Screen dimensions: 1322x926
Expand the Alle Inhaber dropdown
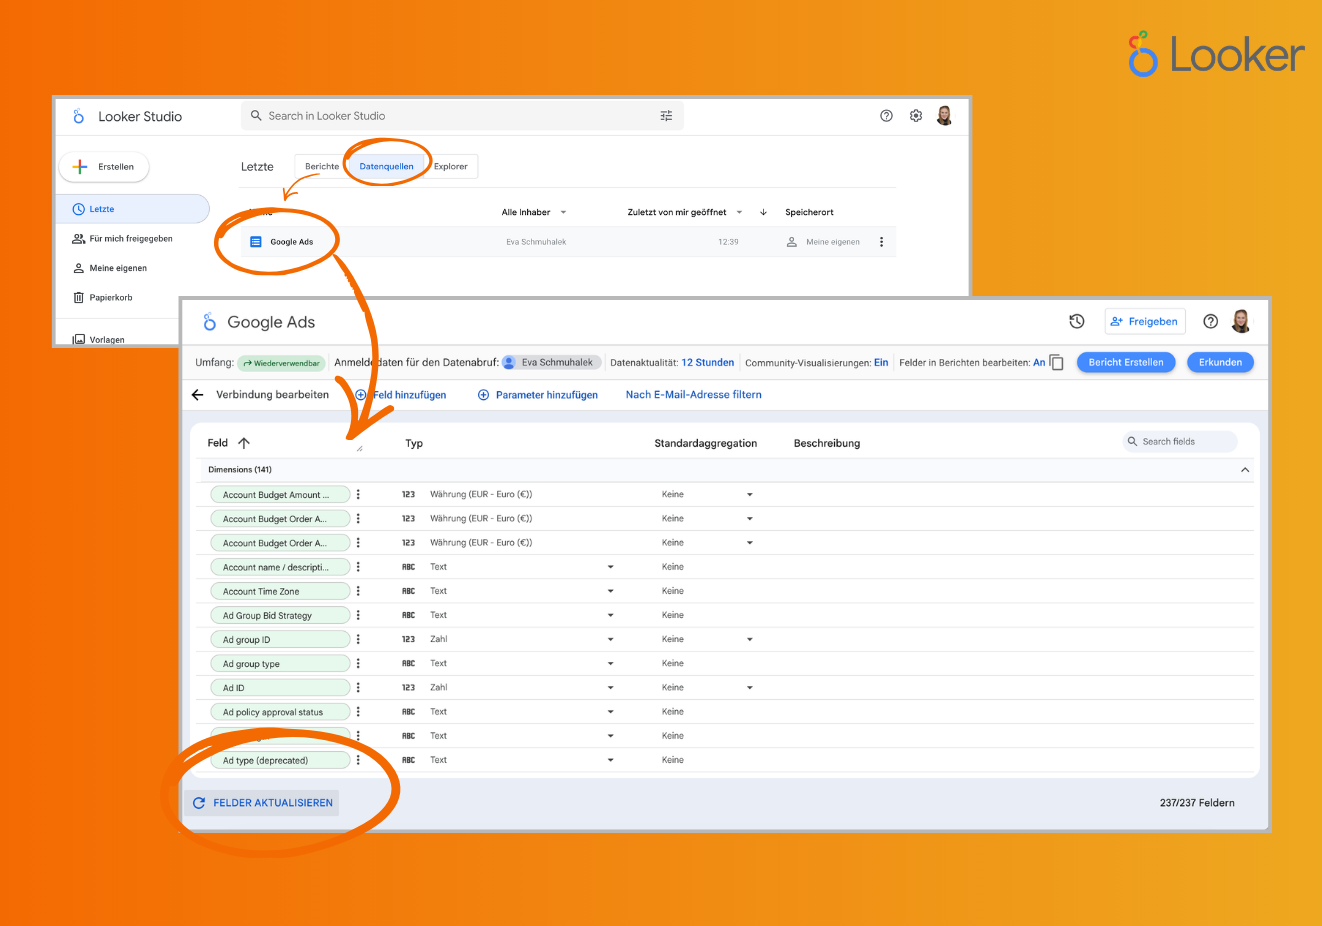[534, 212]
